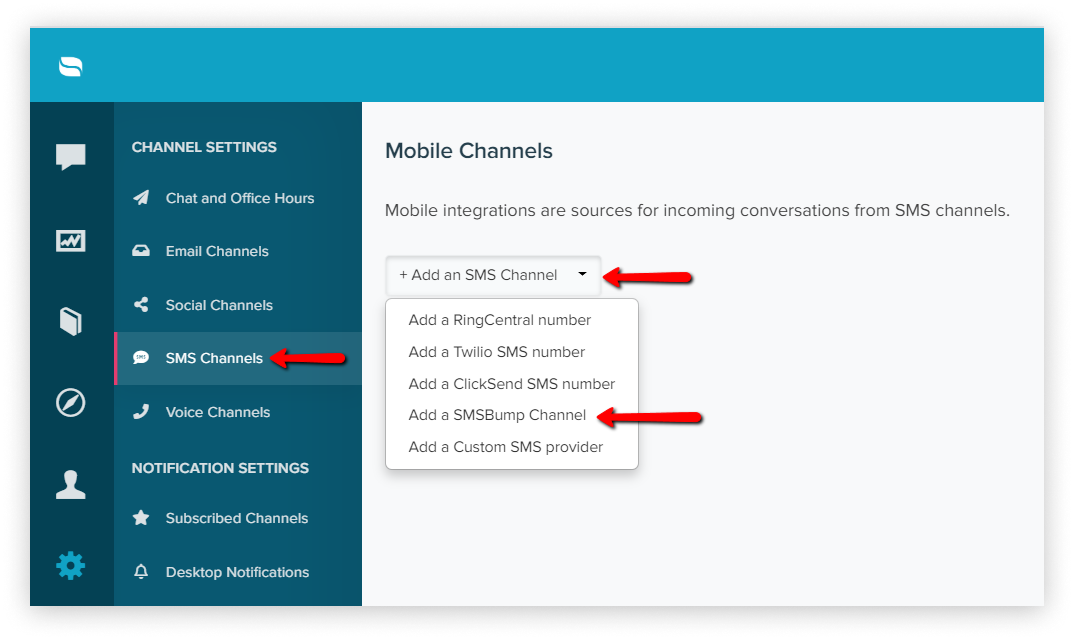Click the share icon beside Social Channels
Image resolution: width=1074 pixels, height=640 pixels.
click(141, 304)
